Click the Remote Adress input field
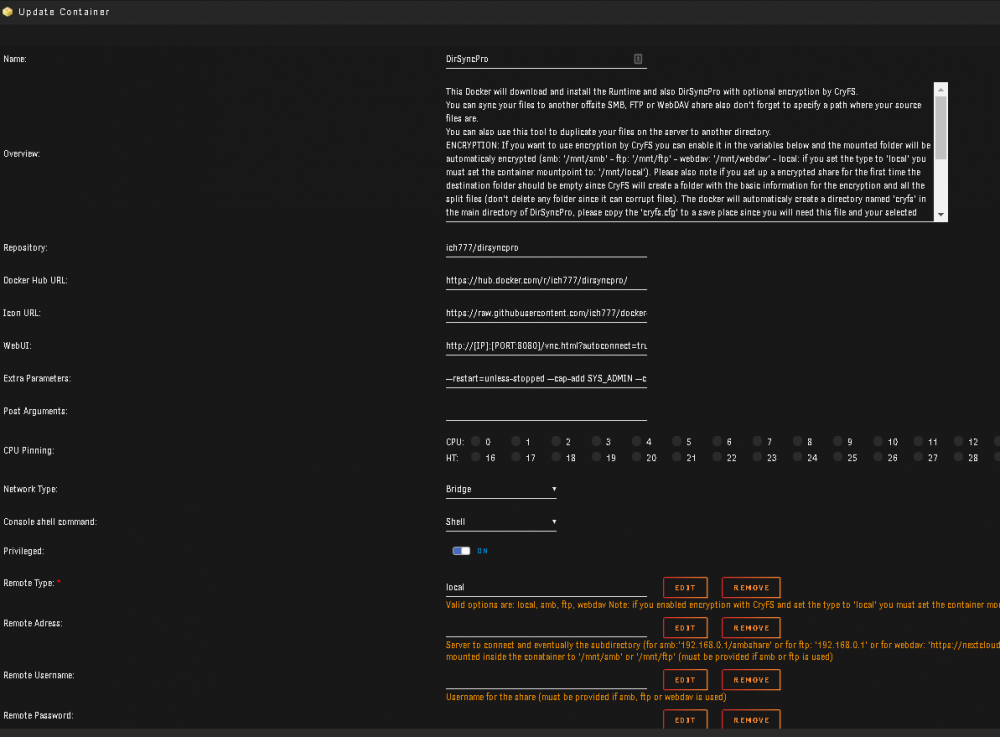 tap(546, 627)
